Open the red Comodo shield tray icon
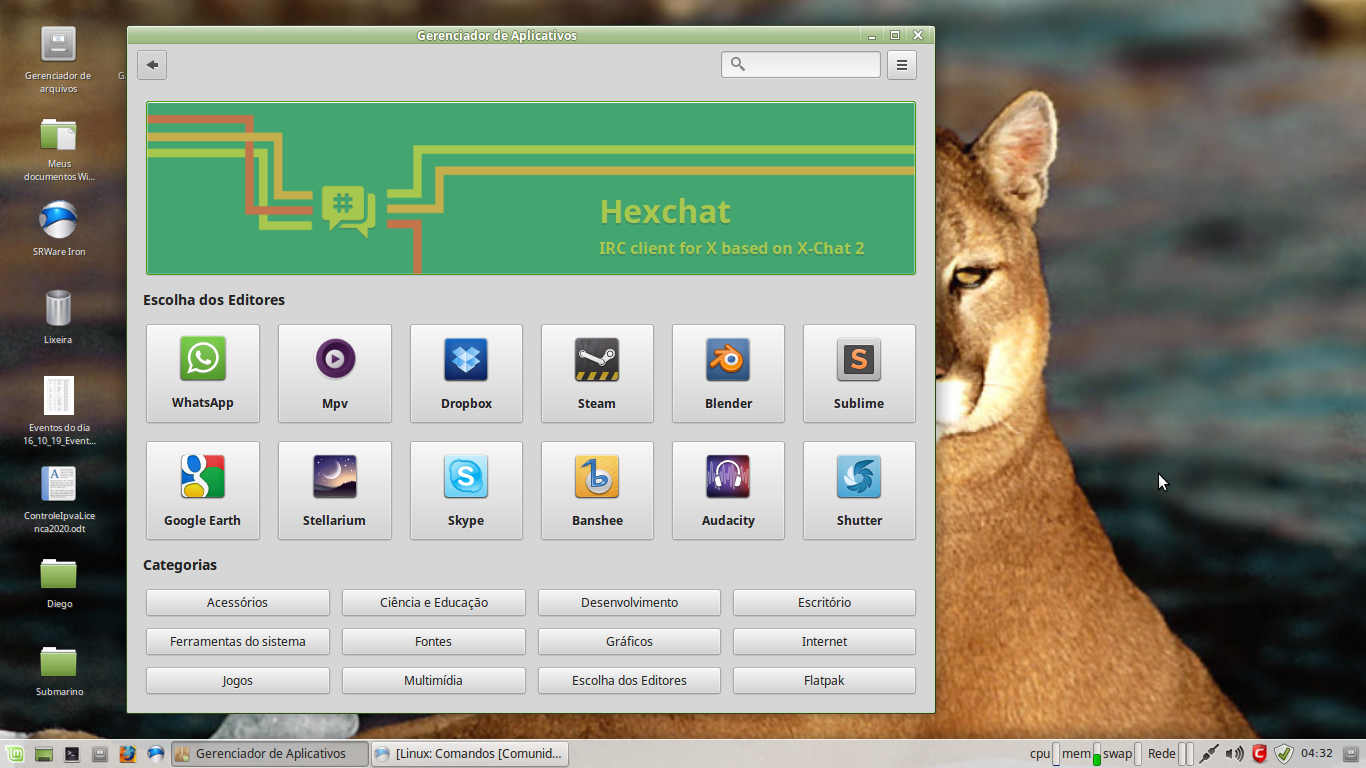 tap(1260, 754)
